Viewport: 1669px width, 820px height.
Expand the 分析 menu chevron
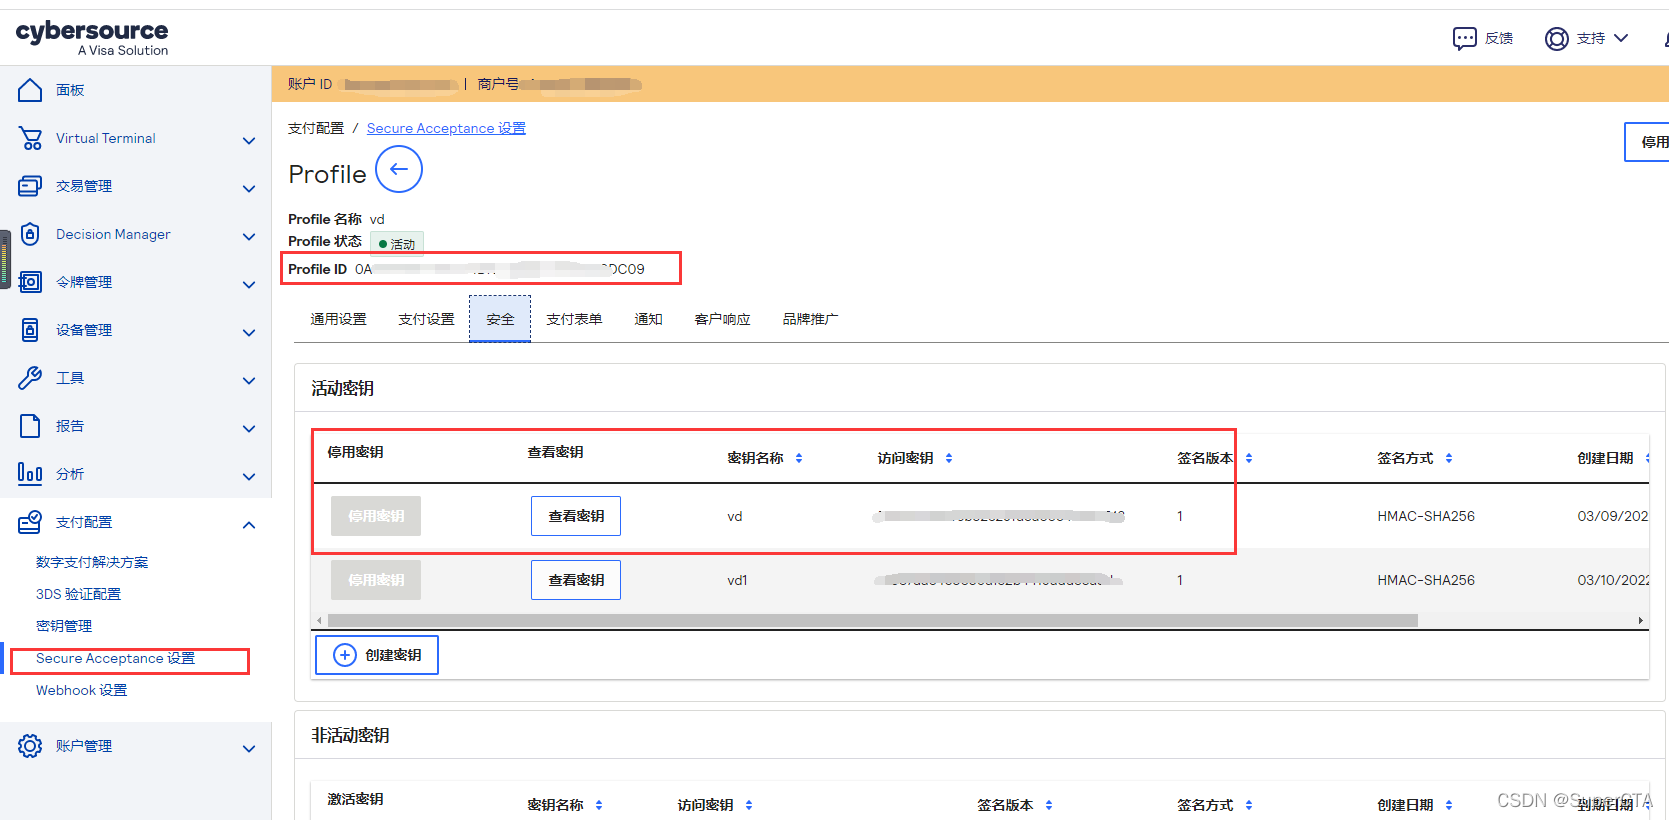(249, 477)
